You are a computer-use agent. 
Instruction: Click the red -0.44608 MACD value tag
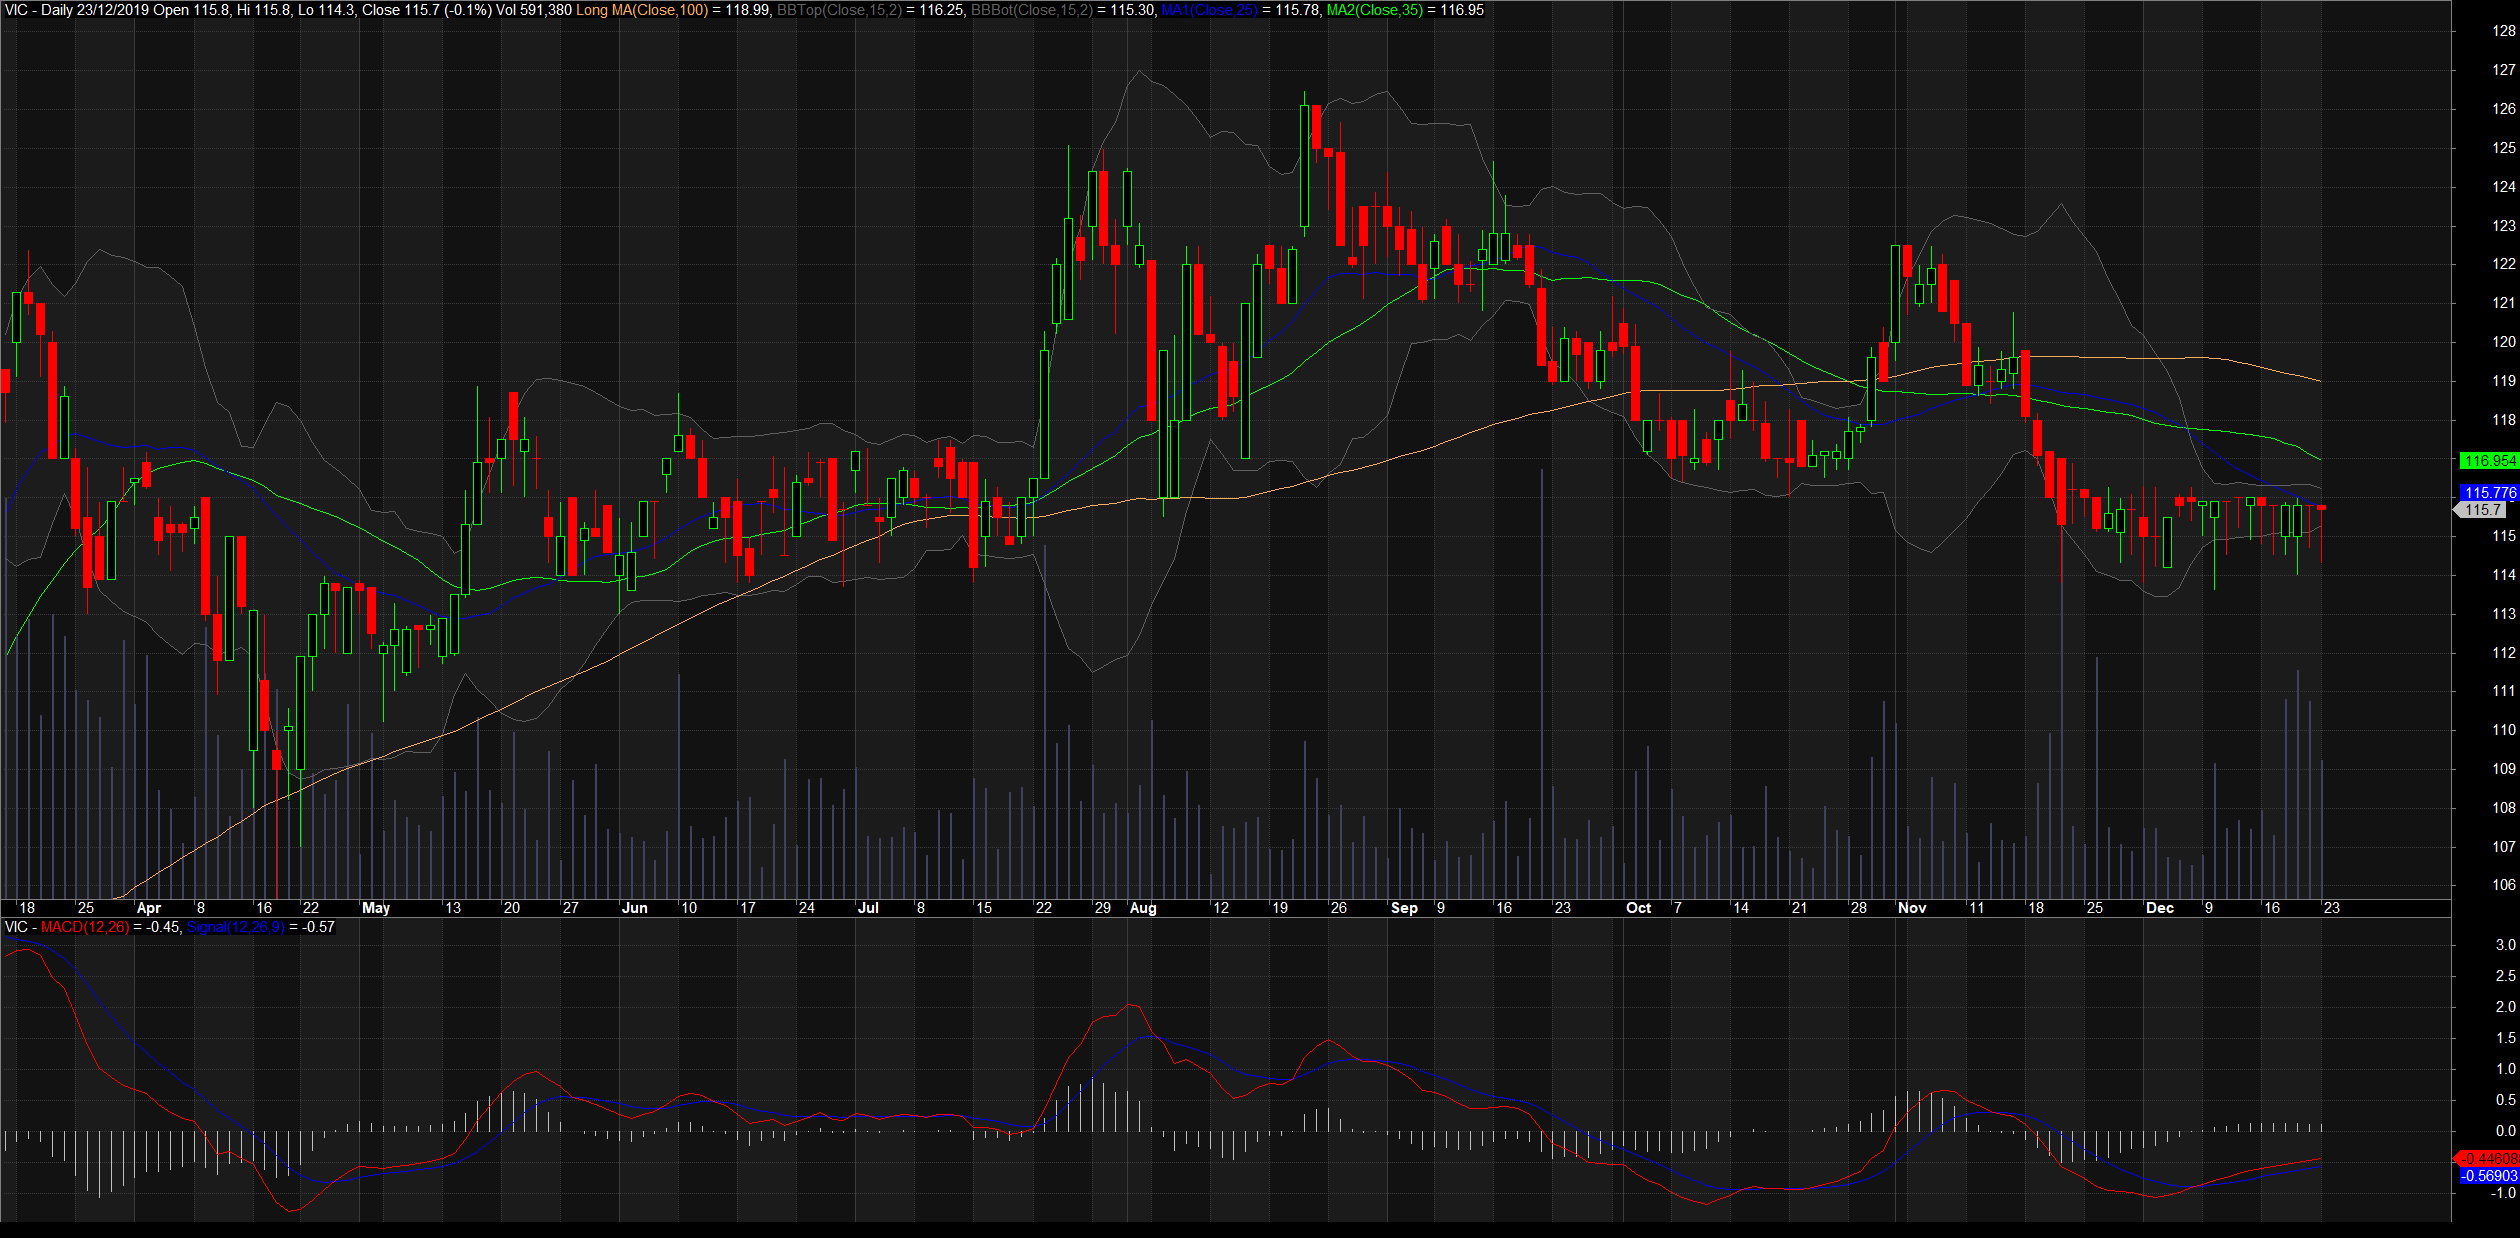pos(2488,1159)
